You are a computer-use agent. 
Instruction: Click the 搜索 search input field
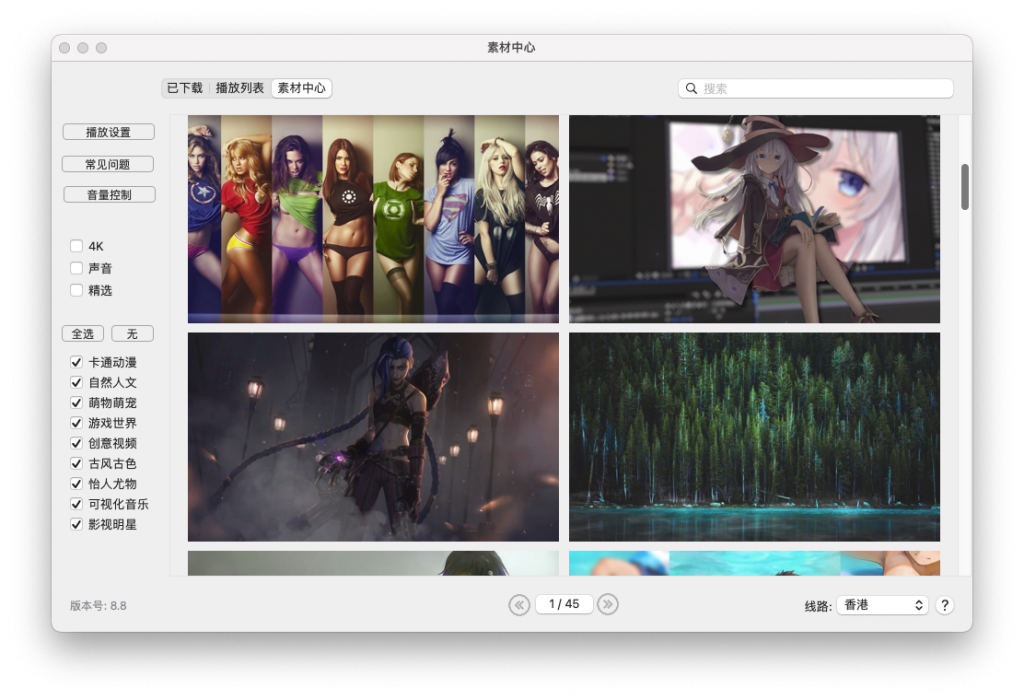tap(816, 88)
